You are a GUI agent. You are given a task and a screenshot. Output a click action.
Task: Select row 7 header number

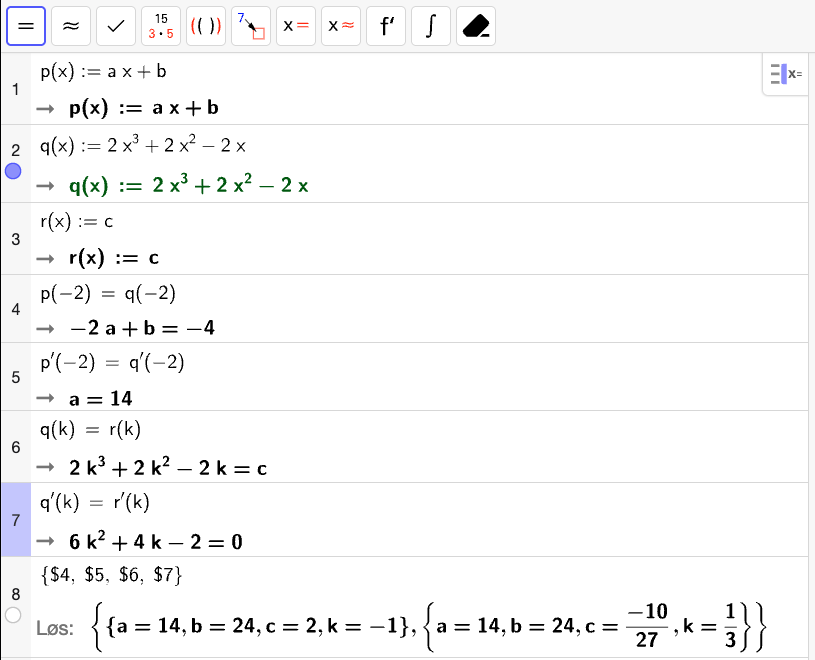point(15,521)
